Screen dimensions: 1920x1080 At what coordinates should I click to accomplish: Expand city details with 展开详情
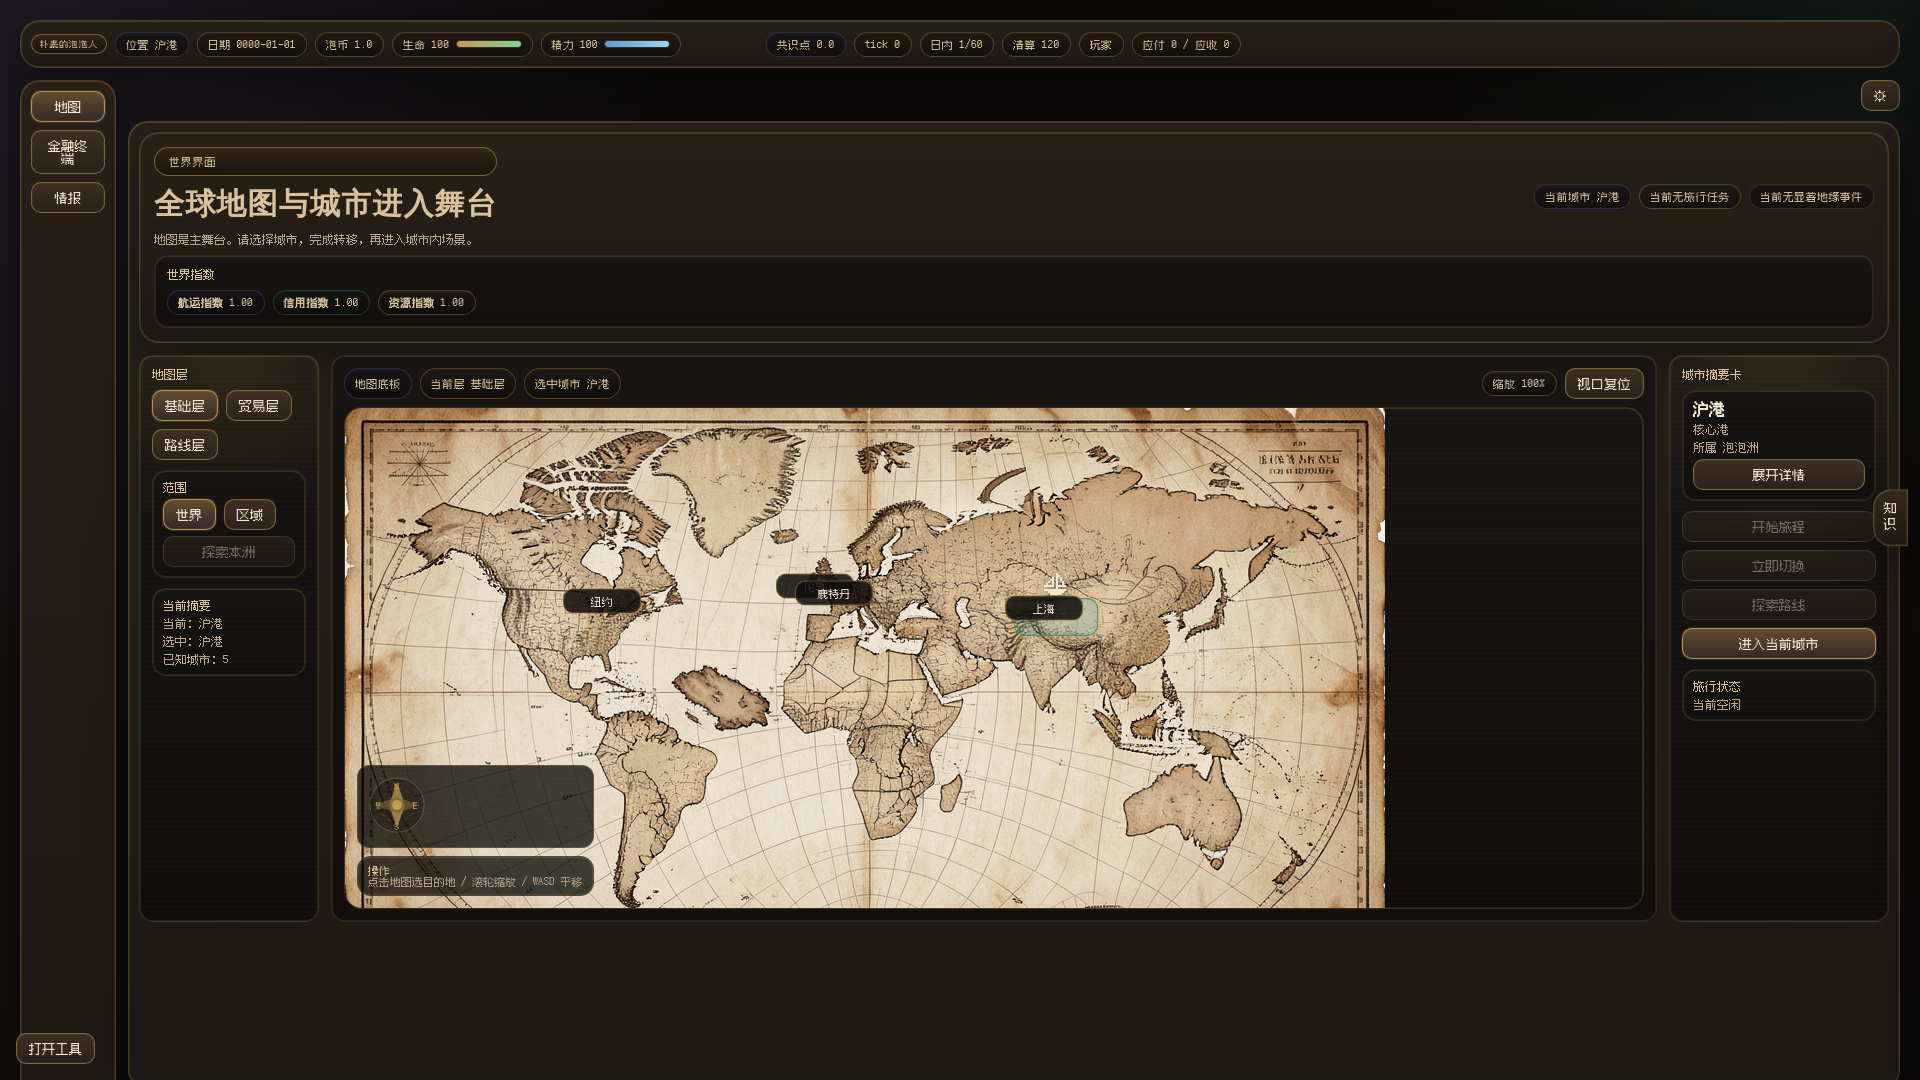(x=1777, y=475)
